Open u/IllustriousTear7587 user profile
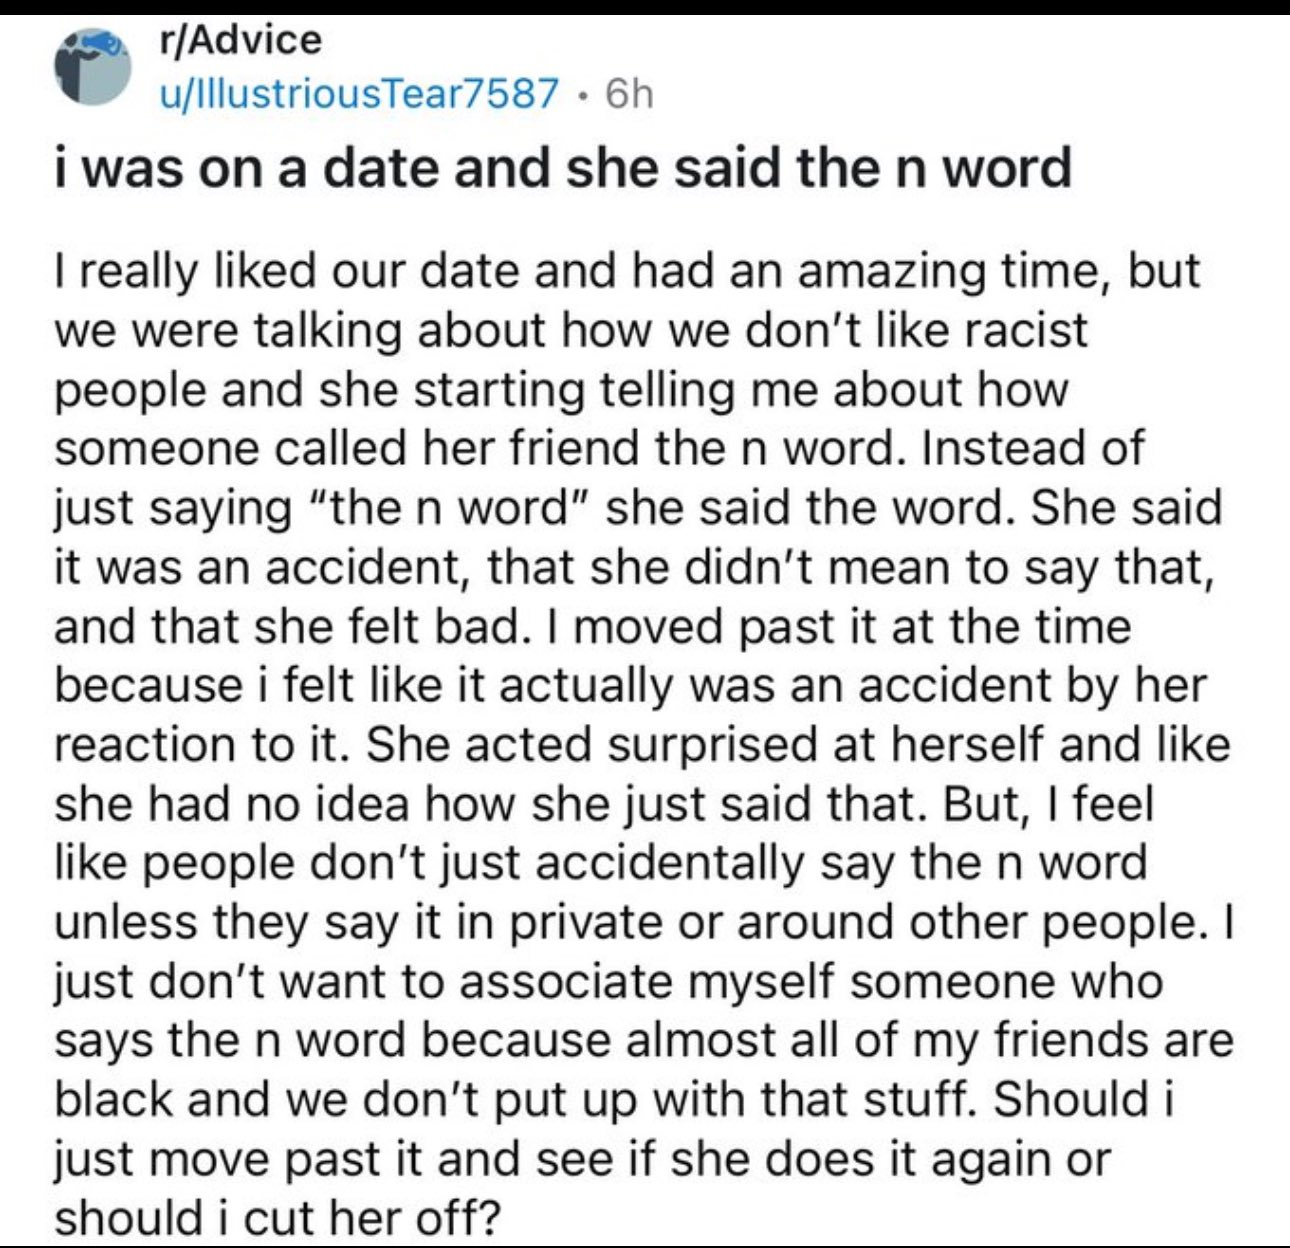 pos(359,94)
